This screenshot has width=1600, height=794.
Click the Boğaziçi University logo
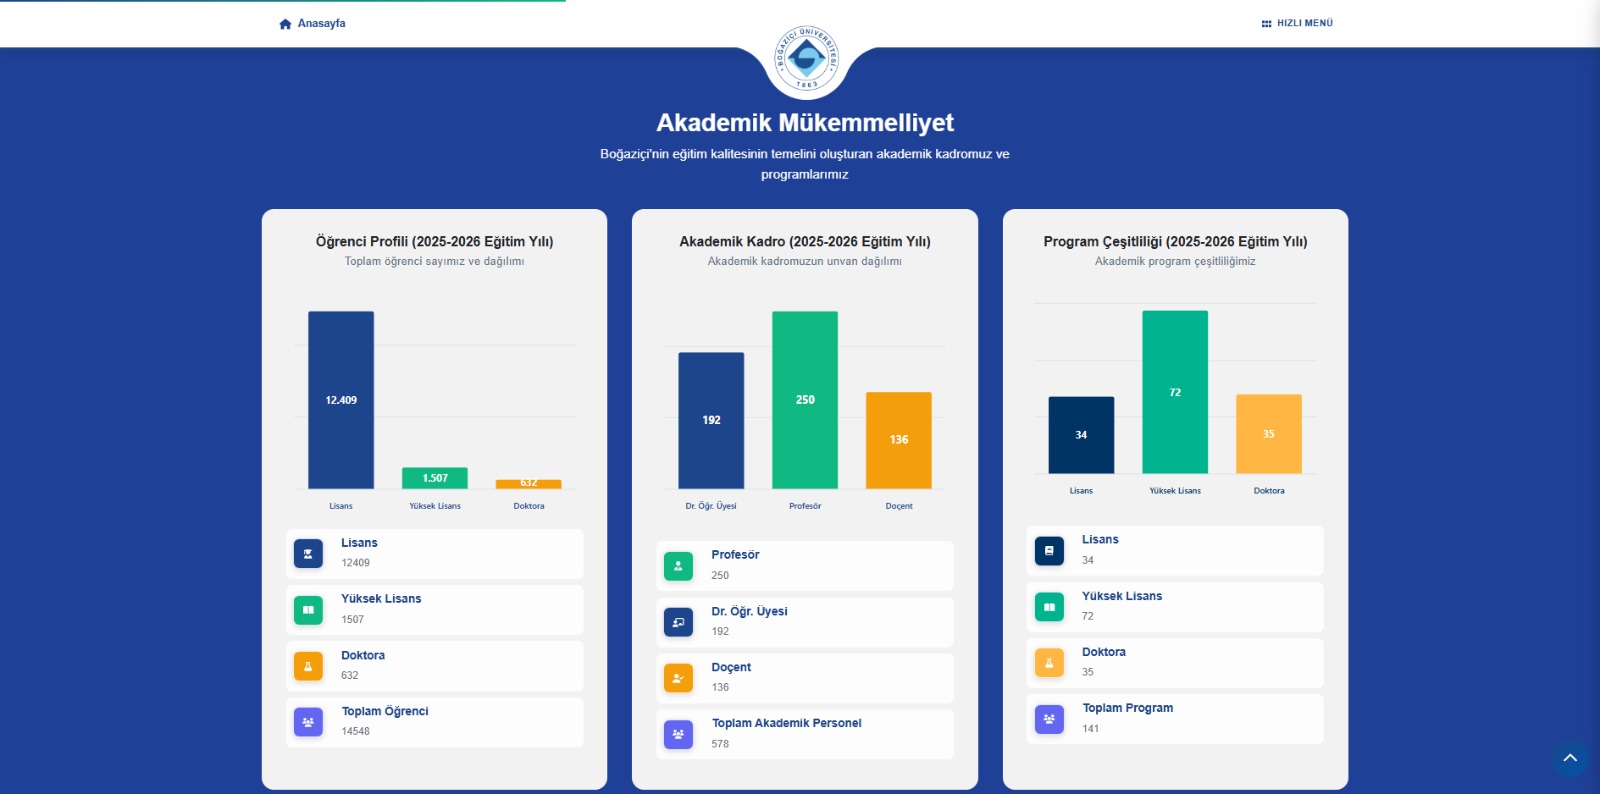pyautogui.click(x=806, y=58)
